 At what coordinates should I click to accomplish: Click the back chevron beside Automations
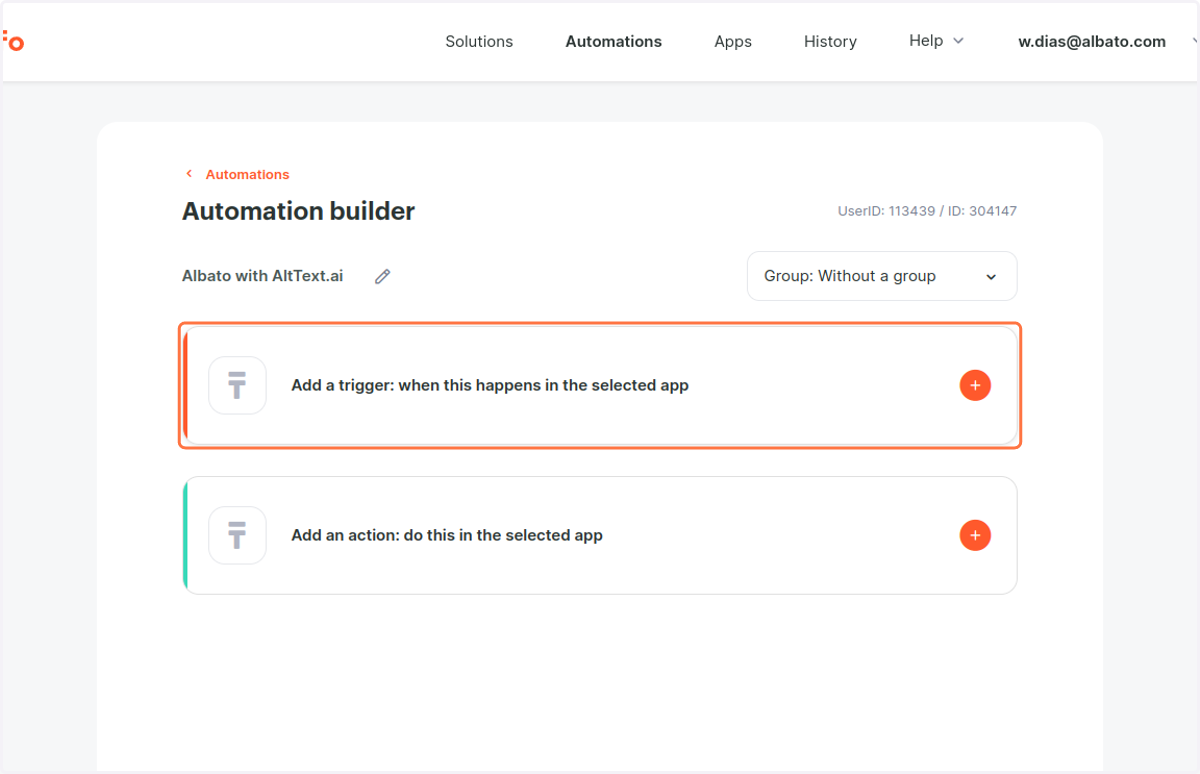point(189,174)
